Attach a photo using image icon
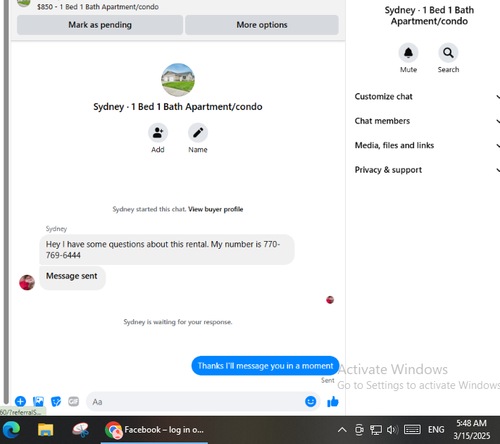The image size is (500, 444). point(38,401)
